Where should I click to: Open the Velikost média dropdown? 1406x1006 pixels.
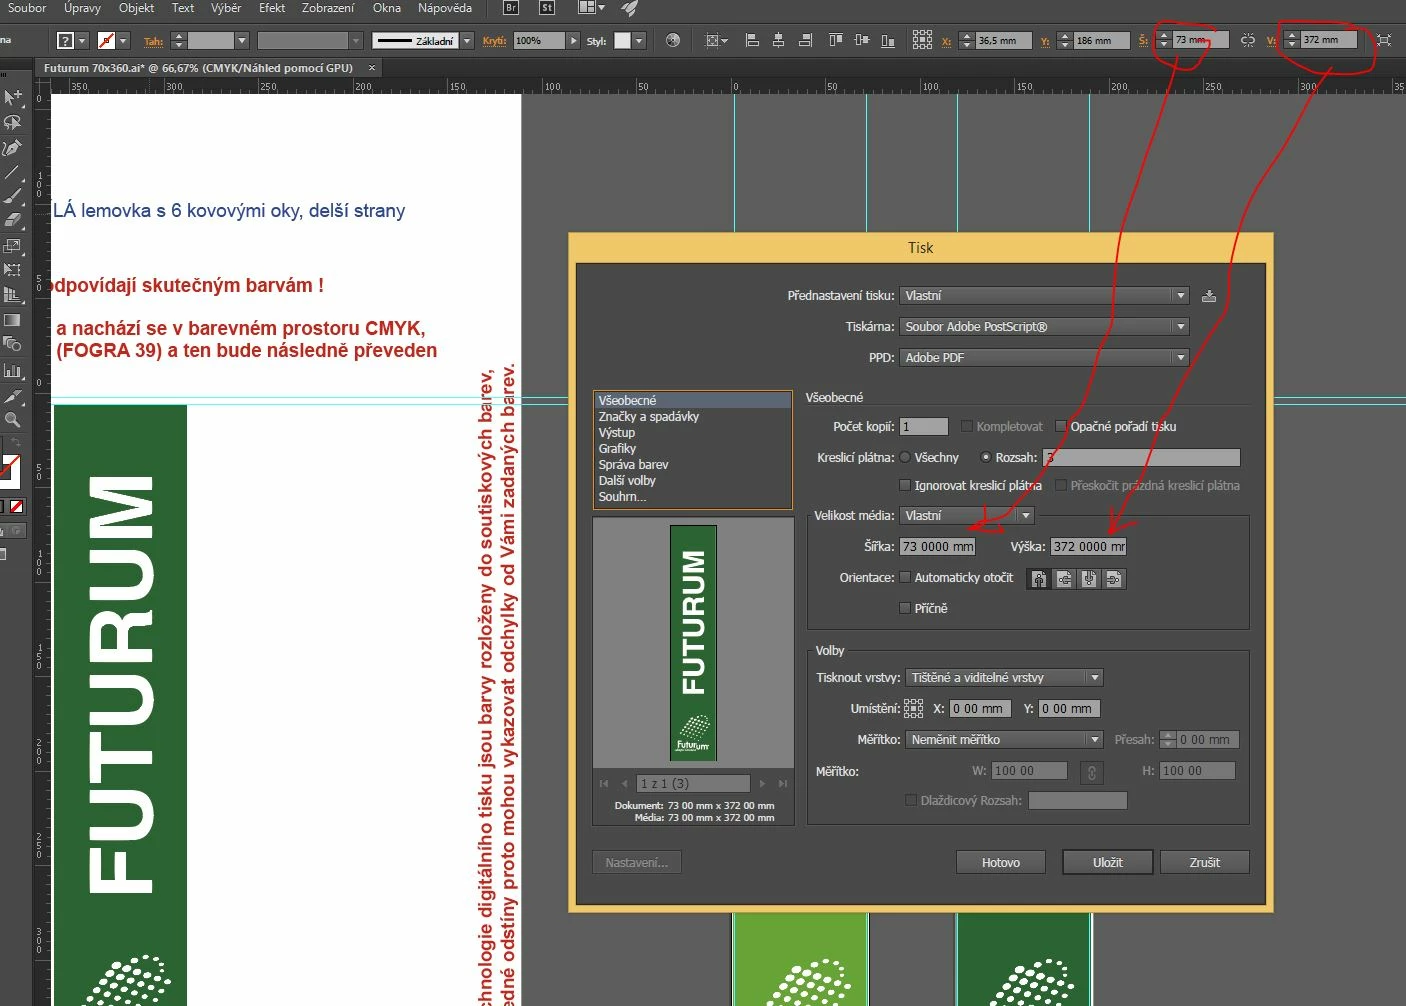click(x=966, y=516)
